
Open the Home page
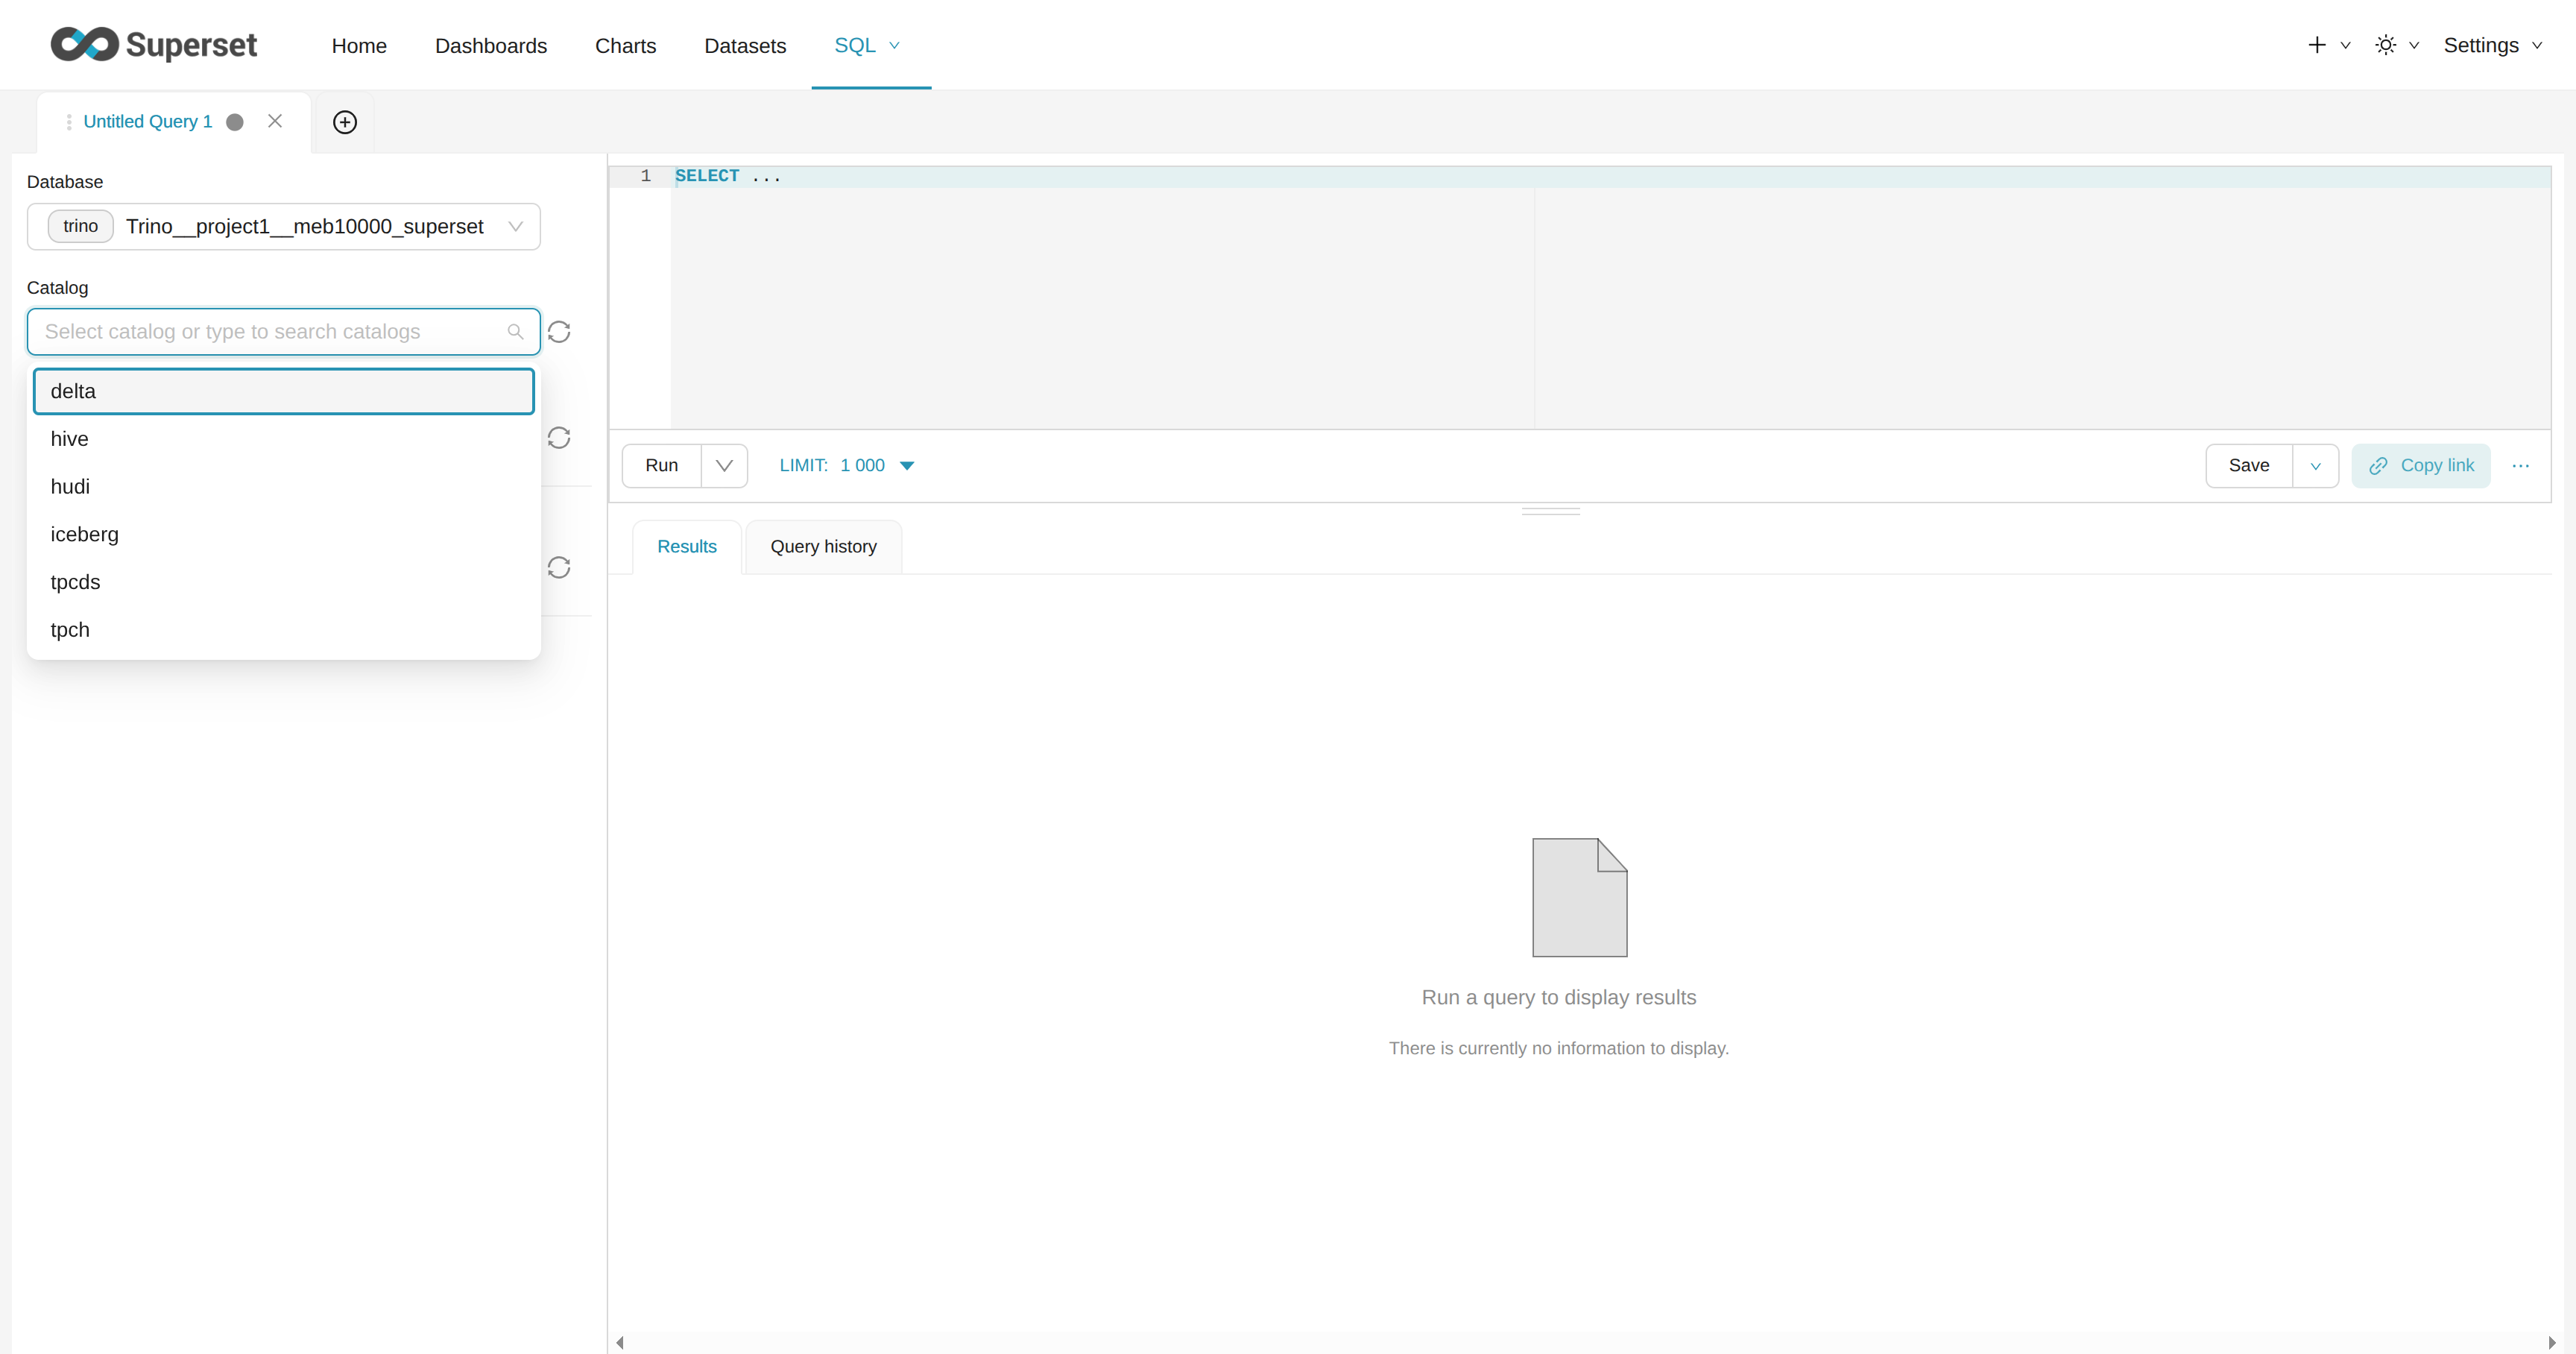359,46
